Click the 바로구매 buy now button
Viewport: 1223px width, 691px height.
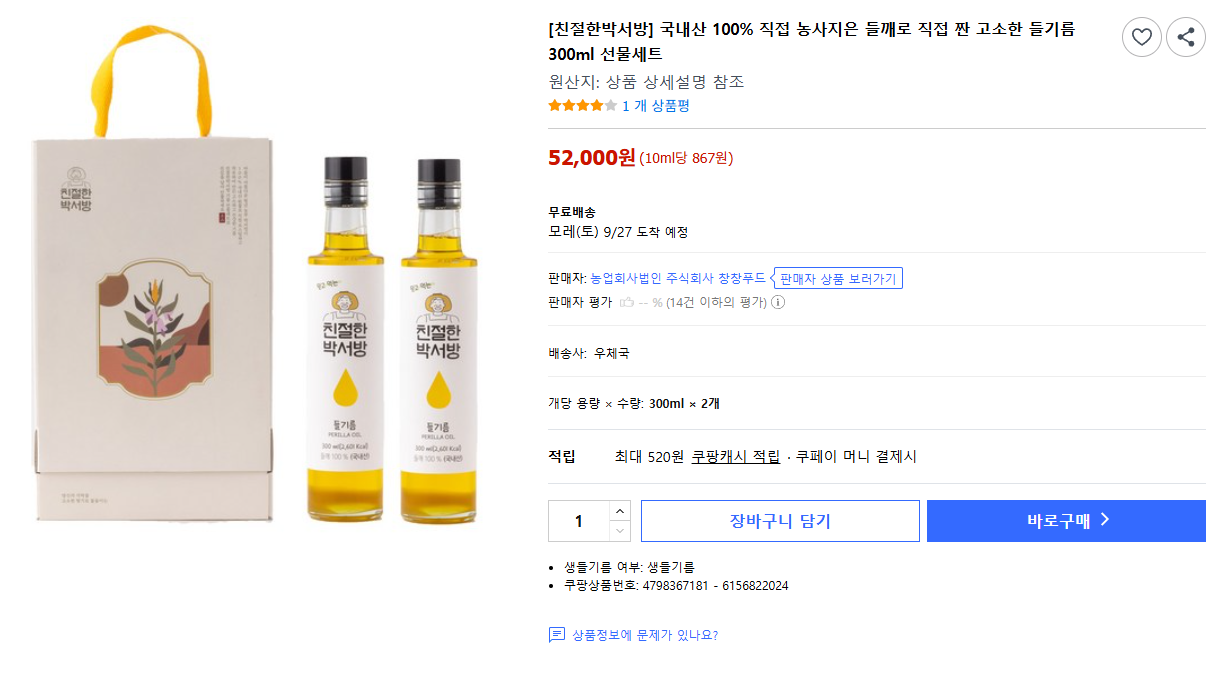[x=1066, y=521]
